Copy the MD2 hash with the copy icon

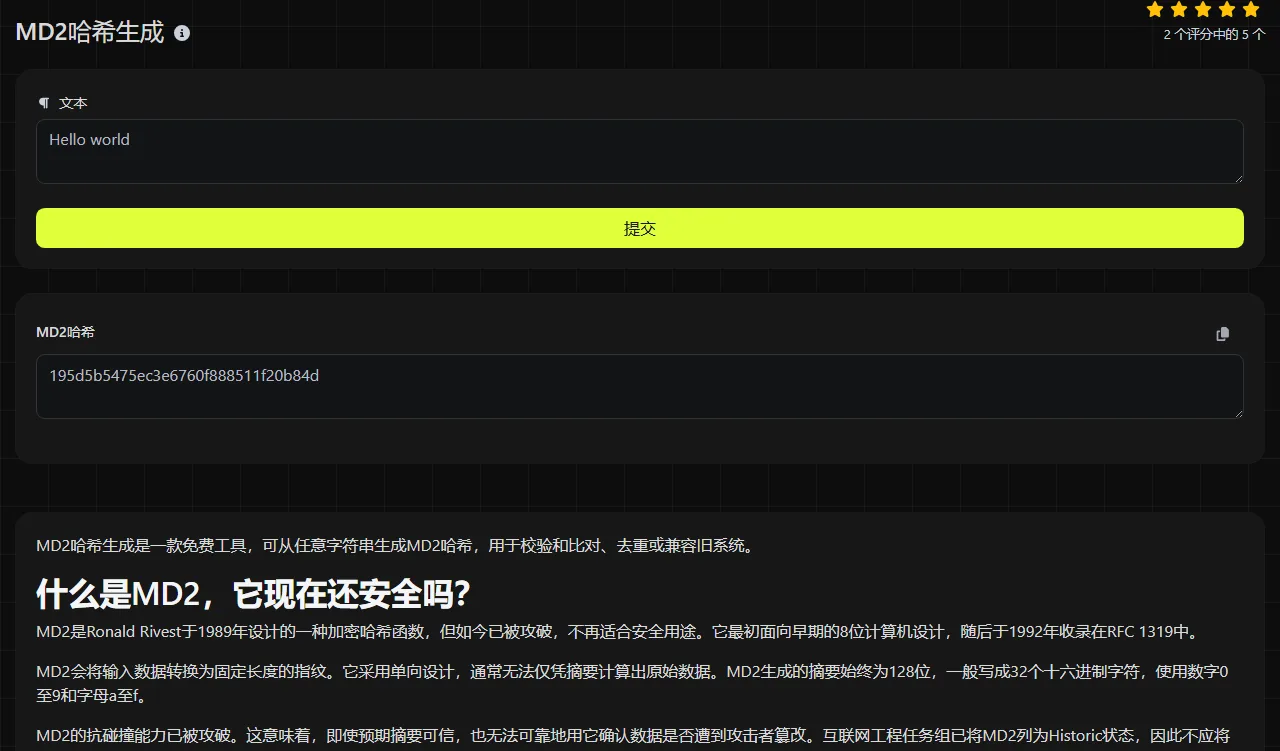(1222, 334)
